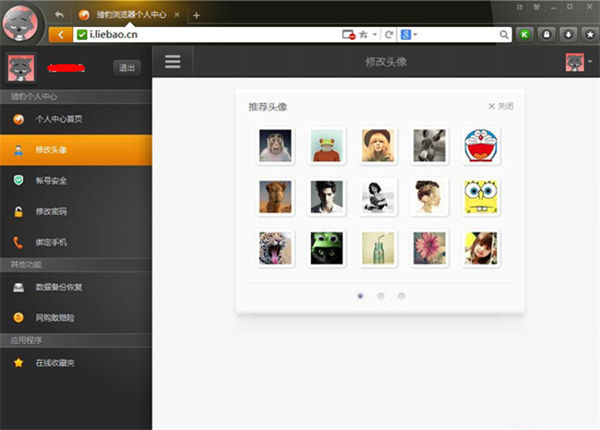
Task: Close the 推荐头像 panel via 关闭
Action: [x=500, y=106]
